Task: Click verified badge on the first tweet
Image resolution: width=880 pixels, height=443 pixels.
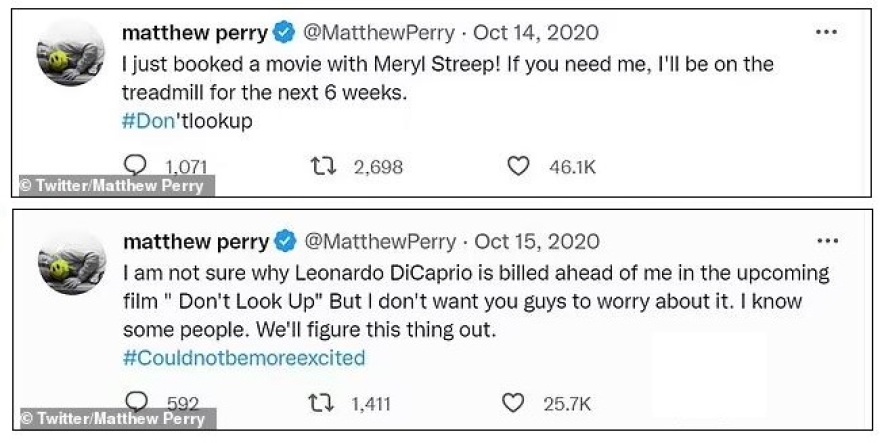Action: [x=284, y=33]
